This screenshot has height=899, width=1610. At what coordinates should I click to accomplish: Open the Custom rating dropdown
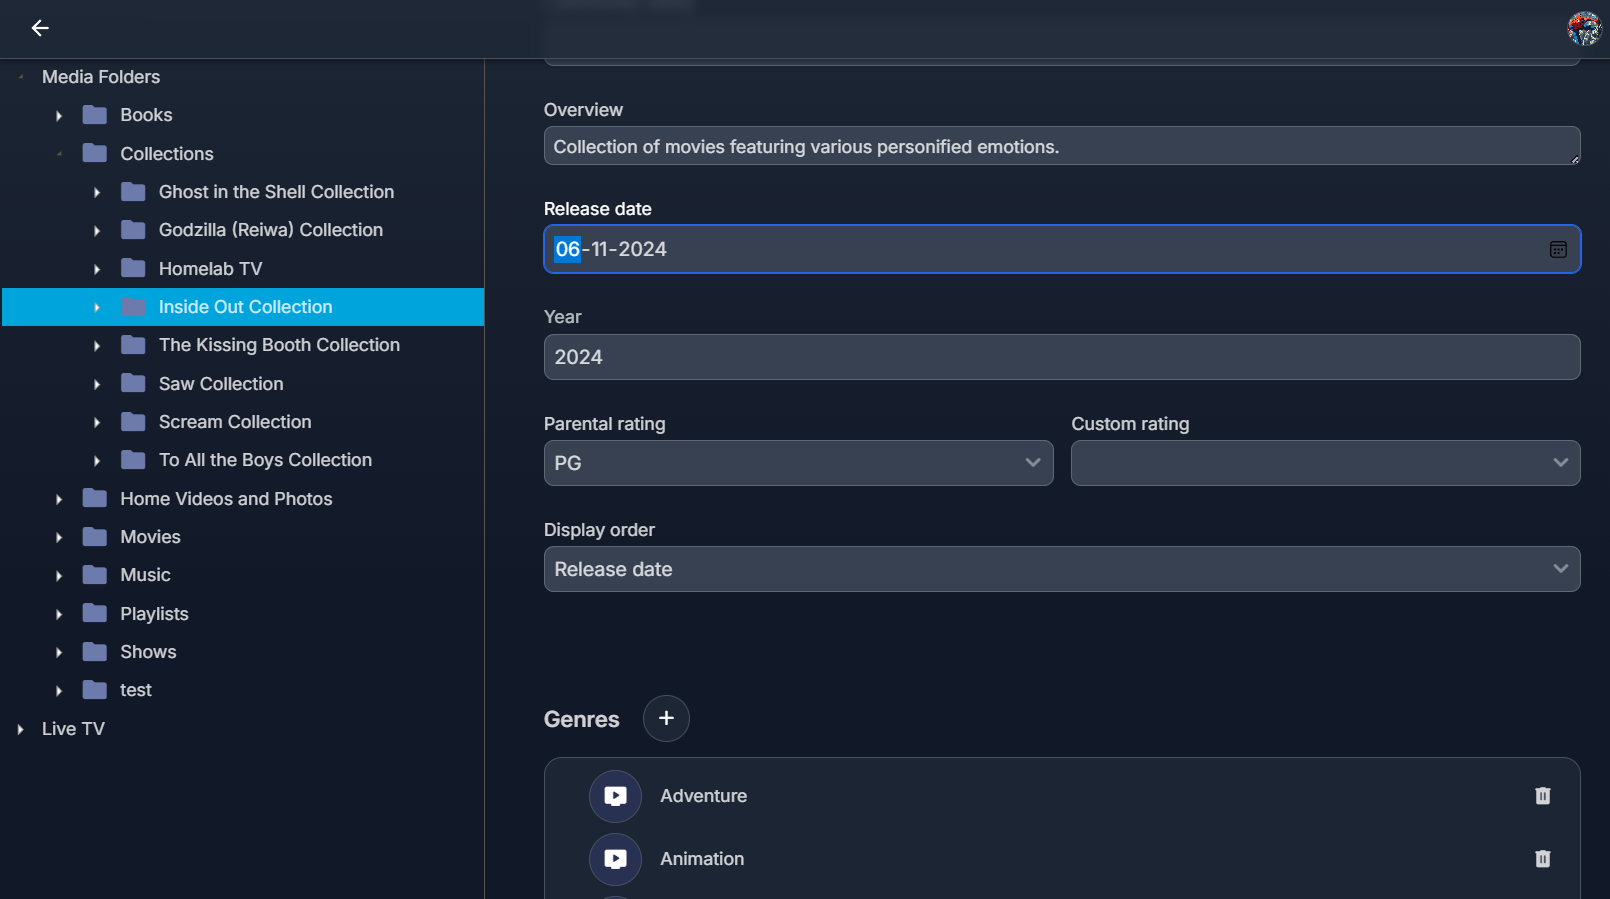(1325, 463)
